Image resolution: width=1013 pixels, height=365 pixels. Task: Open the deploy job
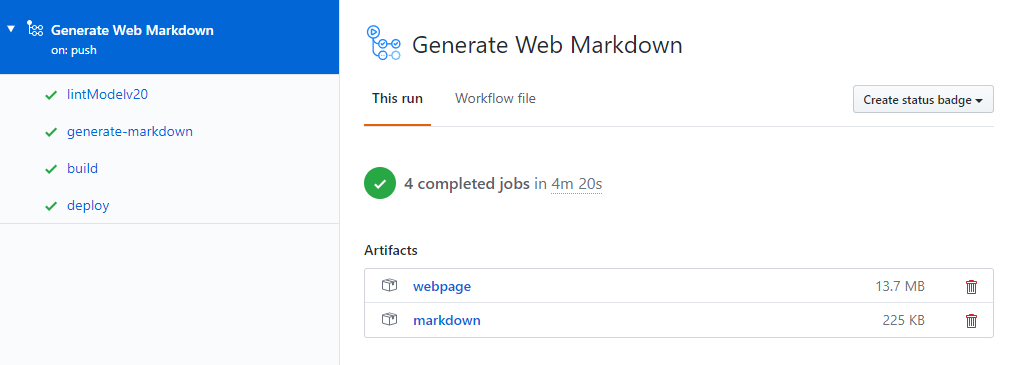[88, 205]
